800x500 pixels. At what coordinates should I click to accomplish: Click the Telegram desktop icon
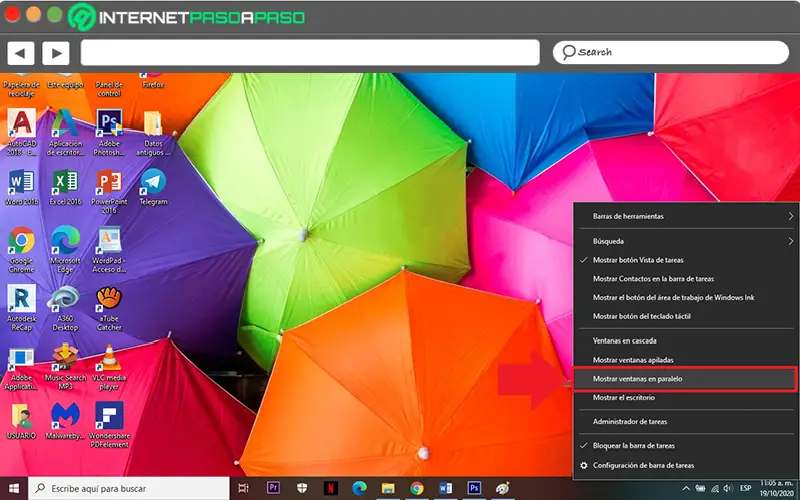pos(153,187)
